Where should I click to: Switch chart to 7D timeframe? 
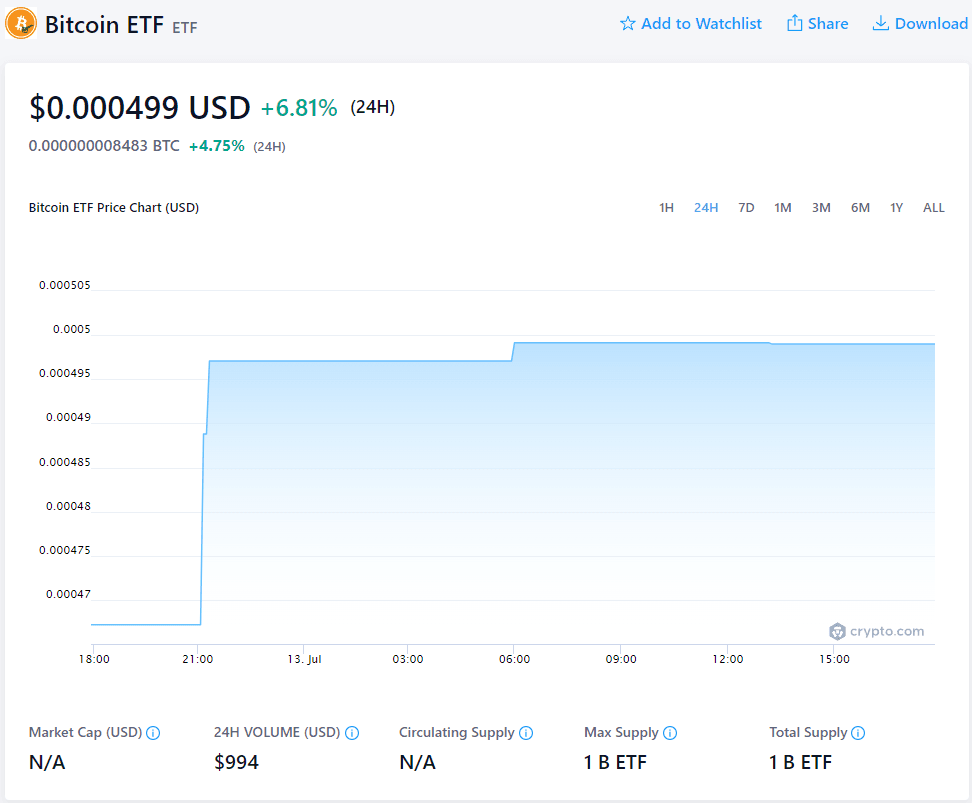pyautogui.click(x=746, y=208)
